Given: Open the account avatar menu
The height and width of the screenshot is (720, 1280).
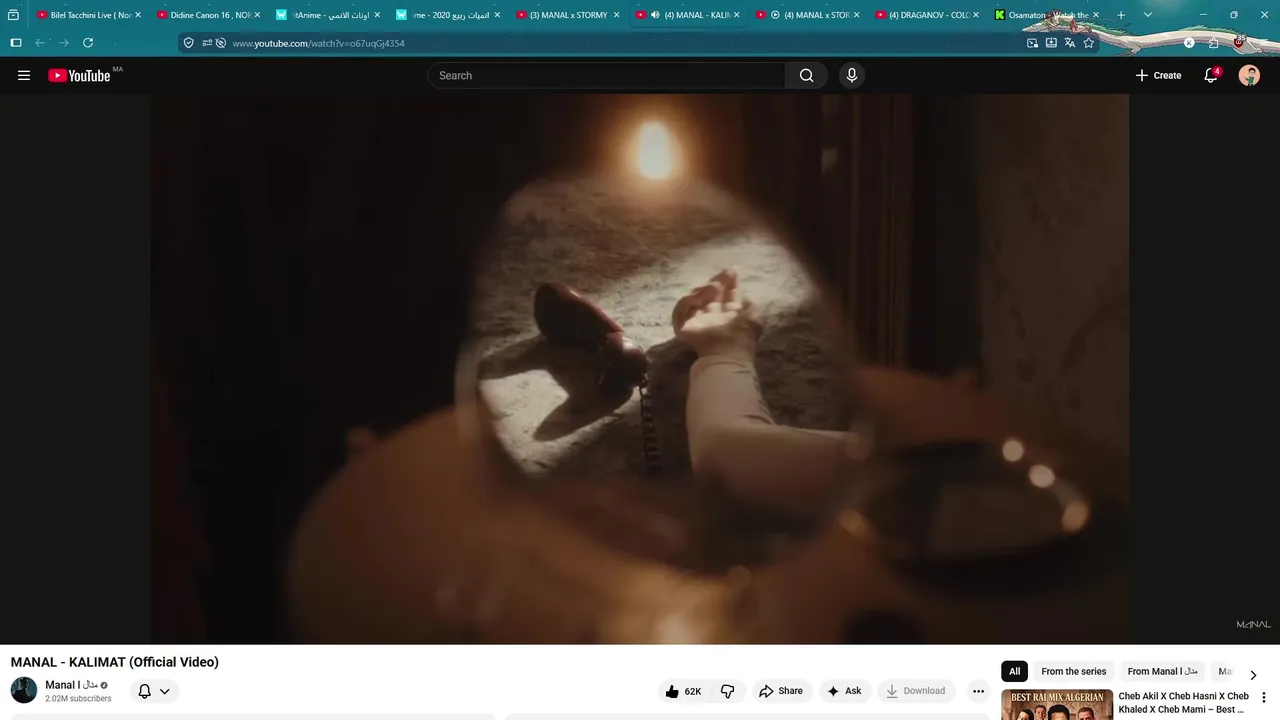Looking at the screenshot, I should [x=1249, y=75].
